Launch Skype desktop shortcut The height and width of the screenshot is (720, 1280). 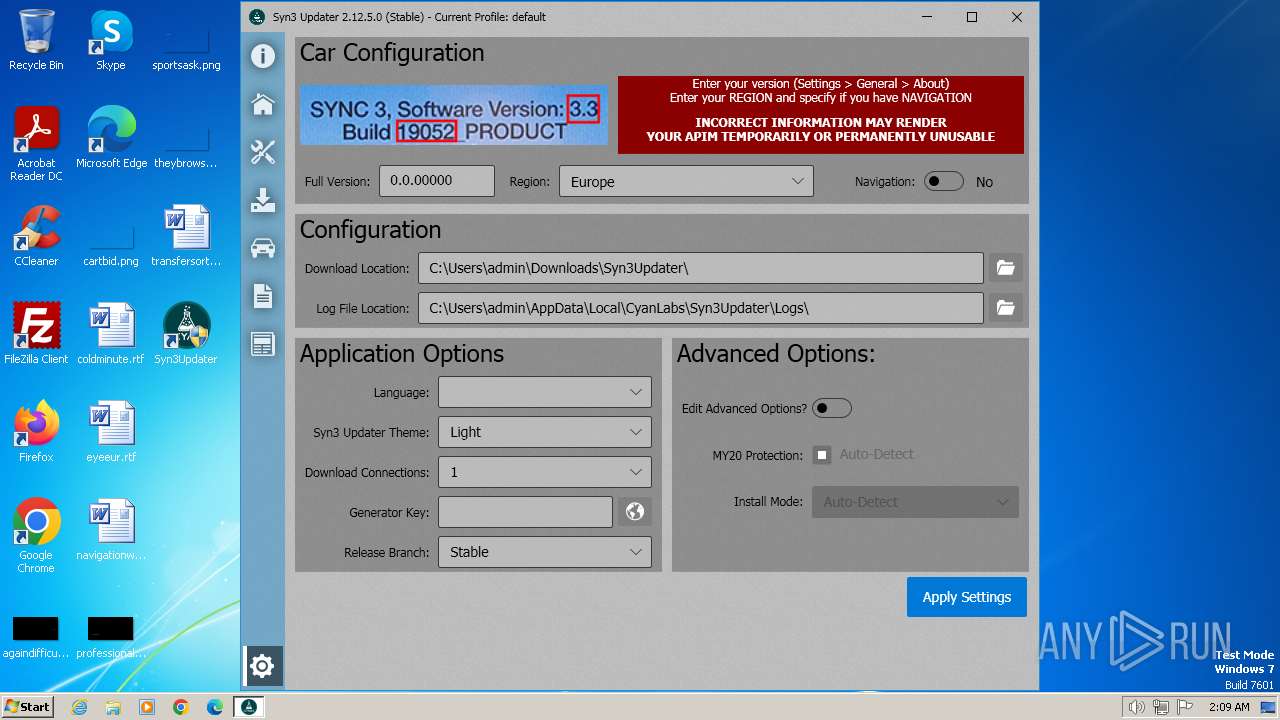(111, 41)
